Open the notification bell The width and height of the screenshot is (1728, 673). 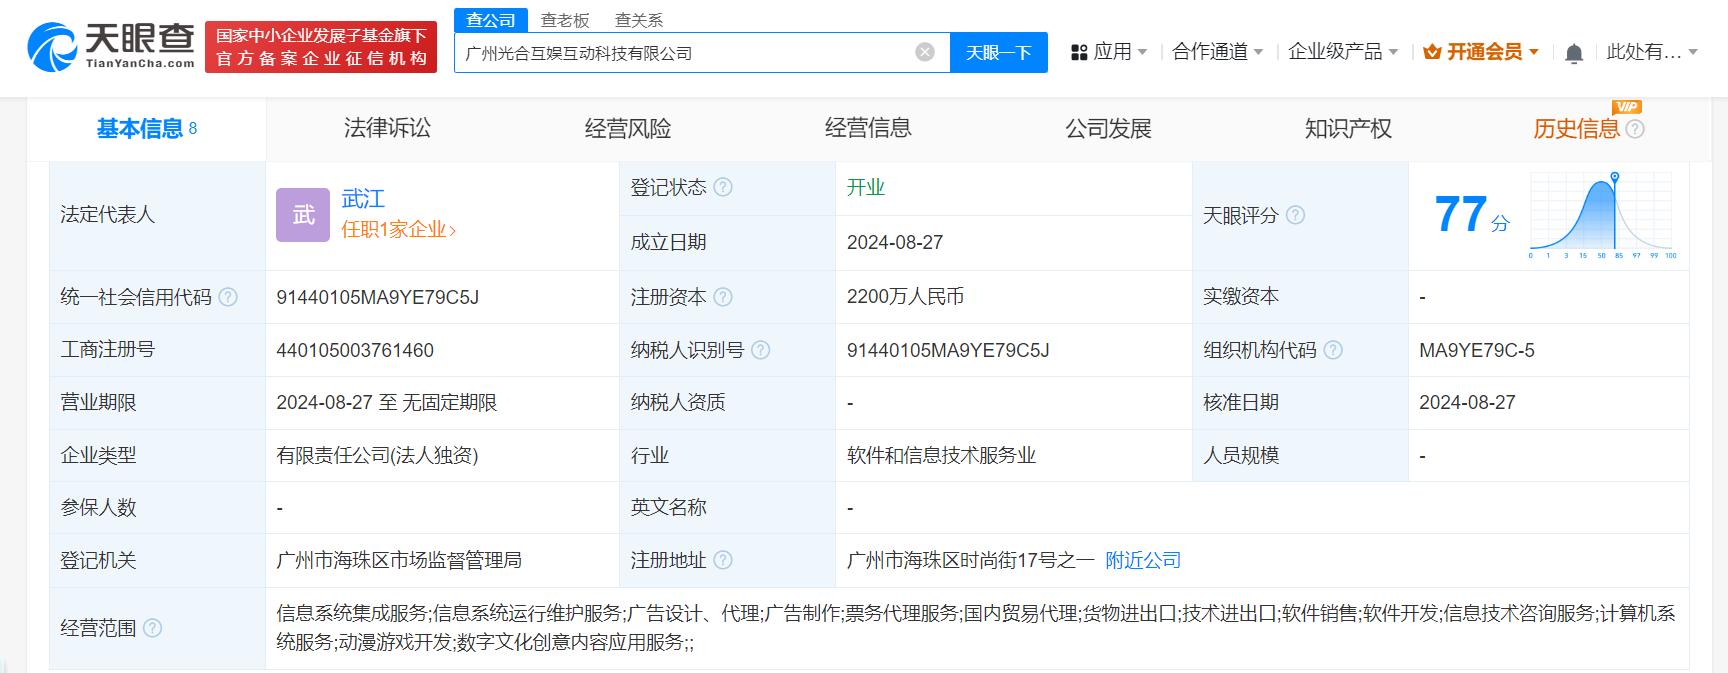1573,53
